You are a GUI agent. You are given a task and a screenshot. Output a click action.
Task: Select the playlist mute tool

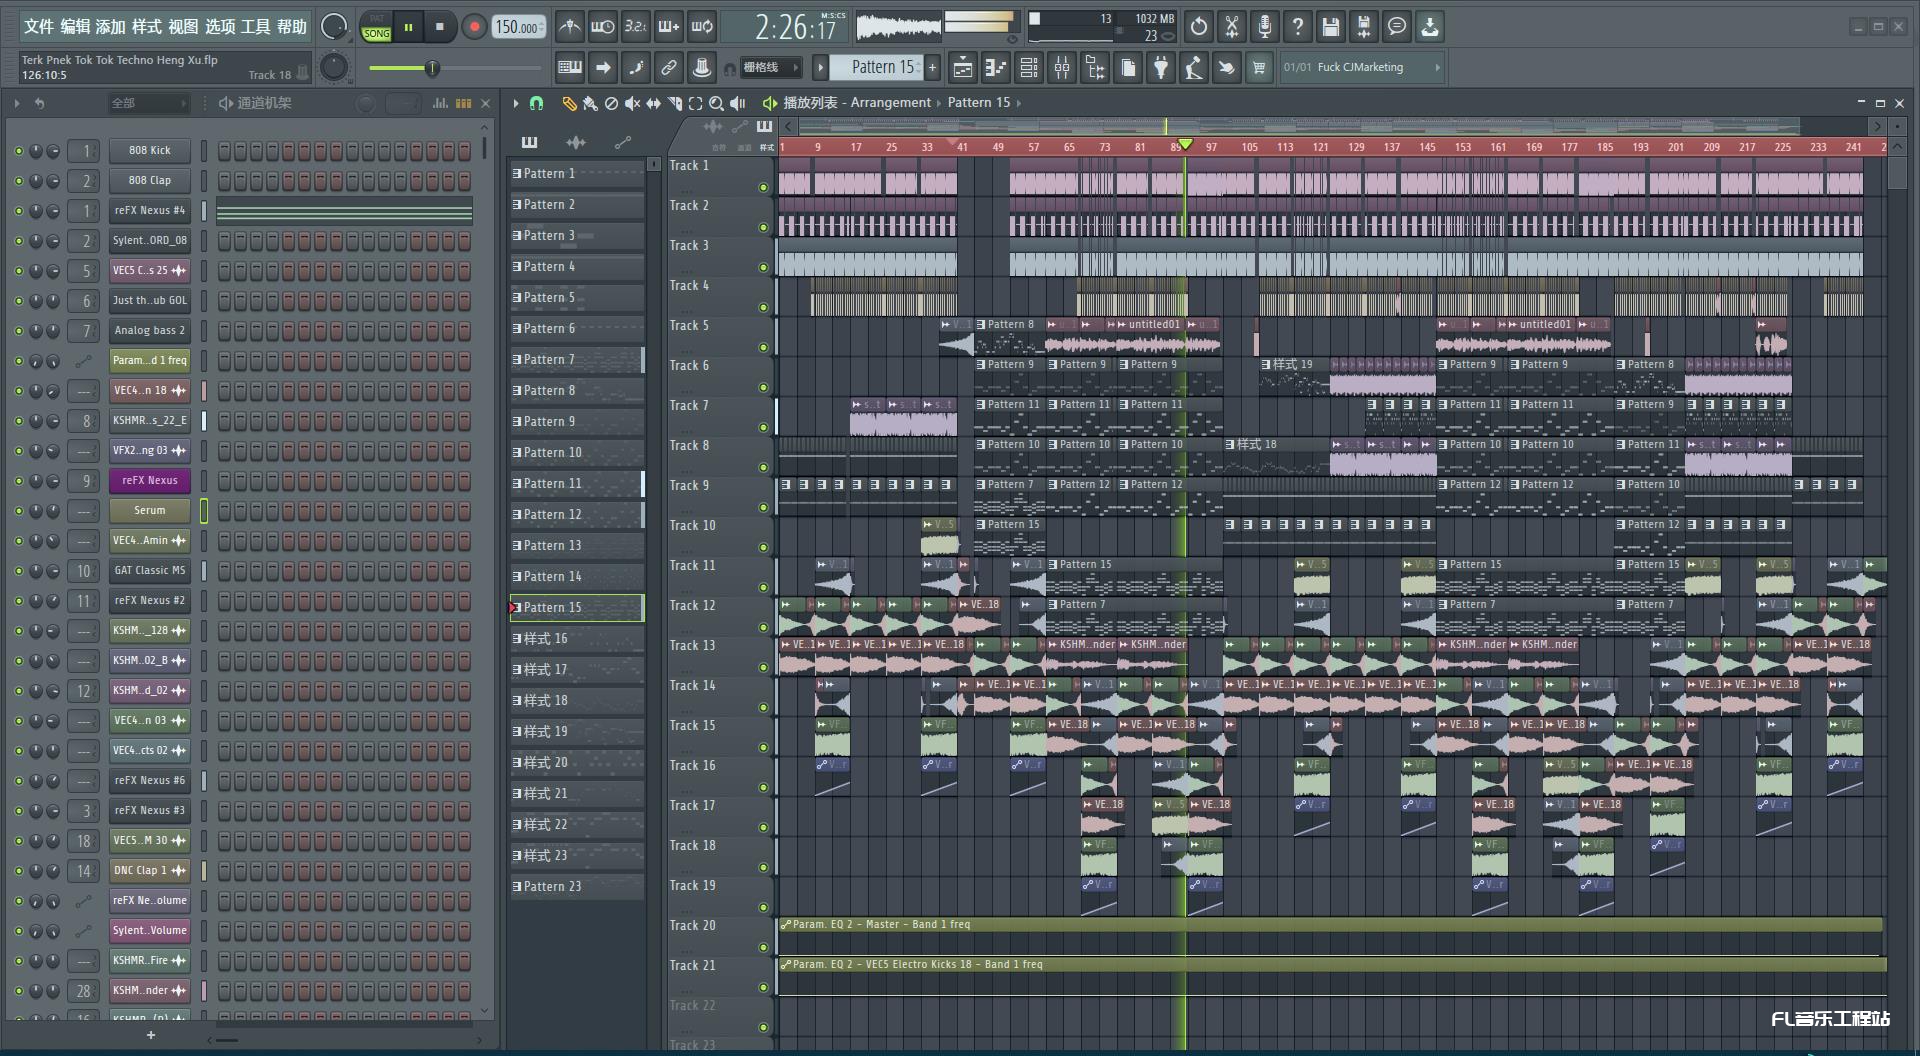(632, 103)
